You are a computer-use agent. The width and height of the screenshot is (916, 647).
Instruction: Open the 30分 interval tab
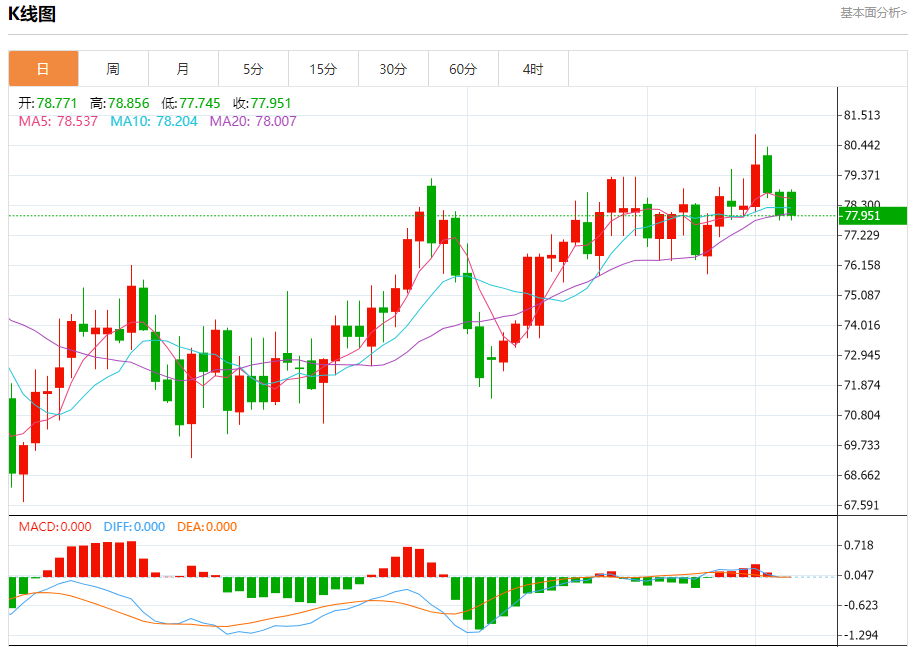[x=393, y=69]
